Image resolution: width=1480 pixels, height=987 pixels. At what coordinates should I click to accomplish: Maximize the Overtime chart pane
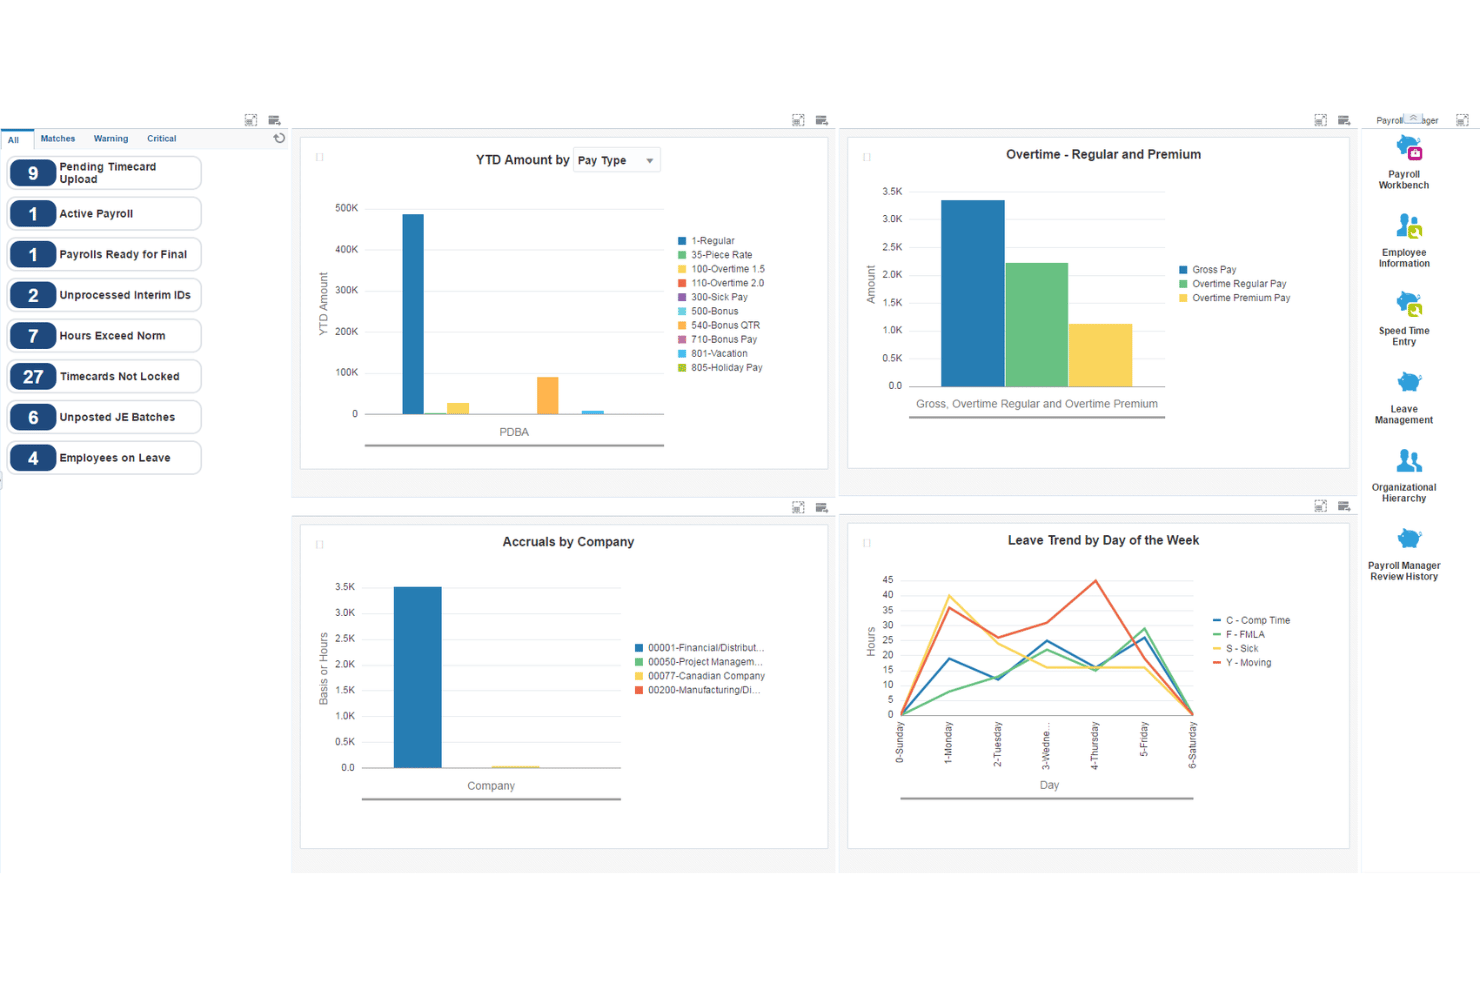pos(1320,120)
